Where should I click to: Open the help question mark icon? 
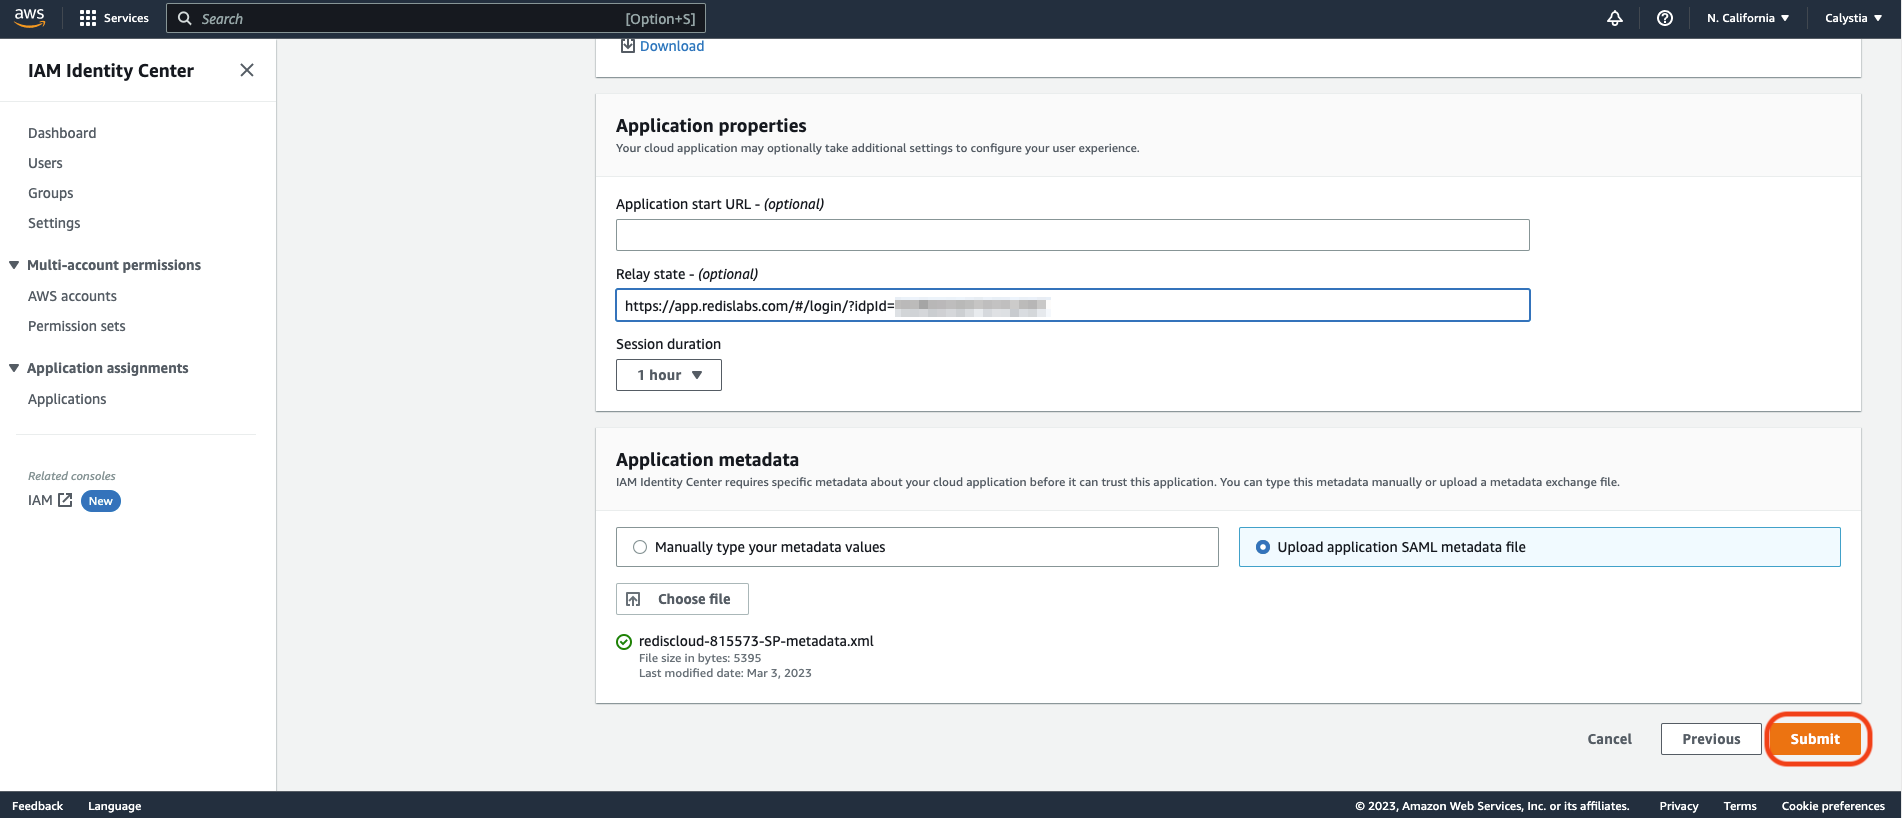click(x=1664, y=18)
